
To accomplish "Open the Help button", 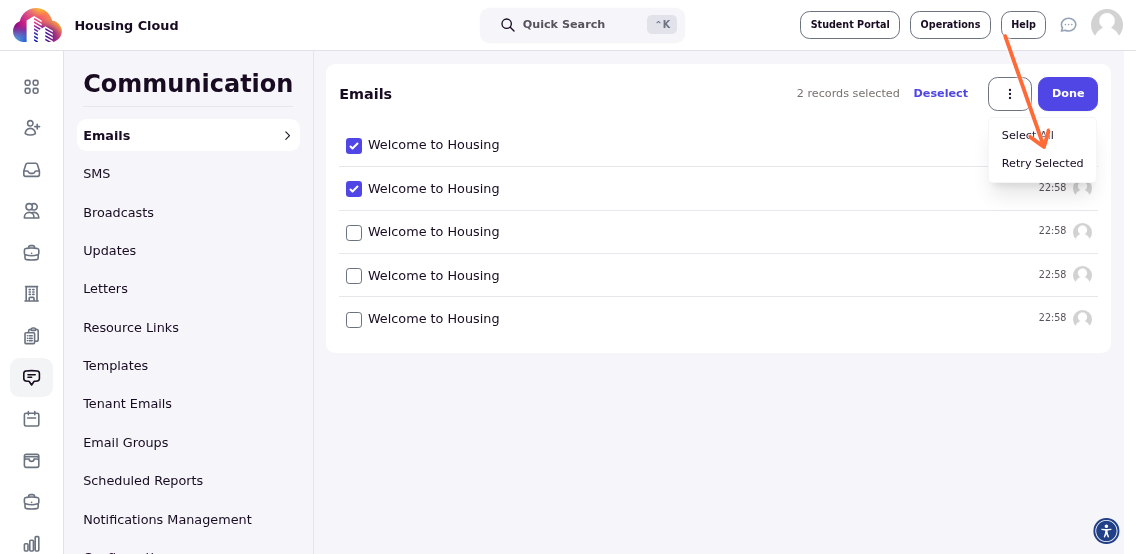I will [x=1023, y=25].
